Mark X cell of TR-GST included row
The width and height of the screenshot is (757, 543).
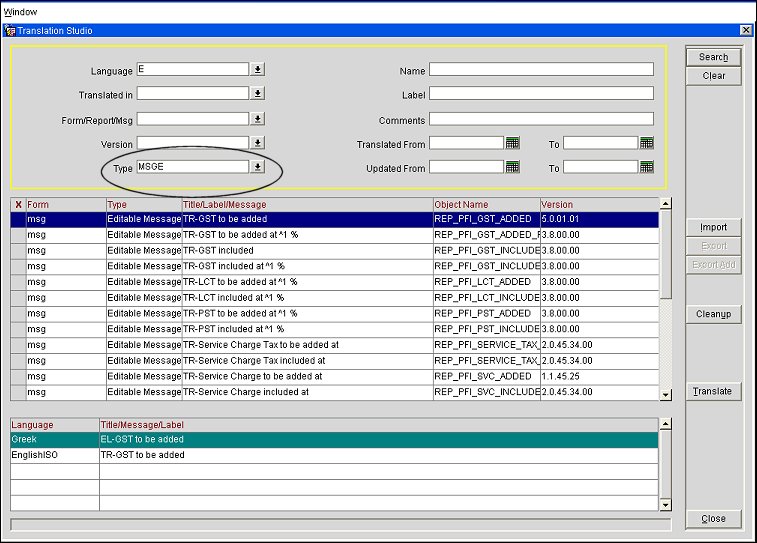18,250
